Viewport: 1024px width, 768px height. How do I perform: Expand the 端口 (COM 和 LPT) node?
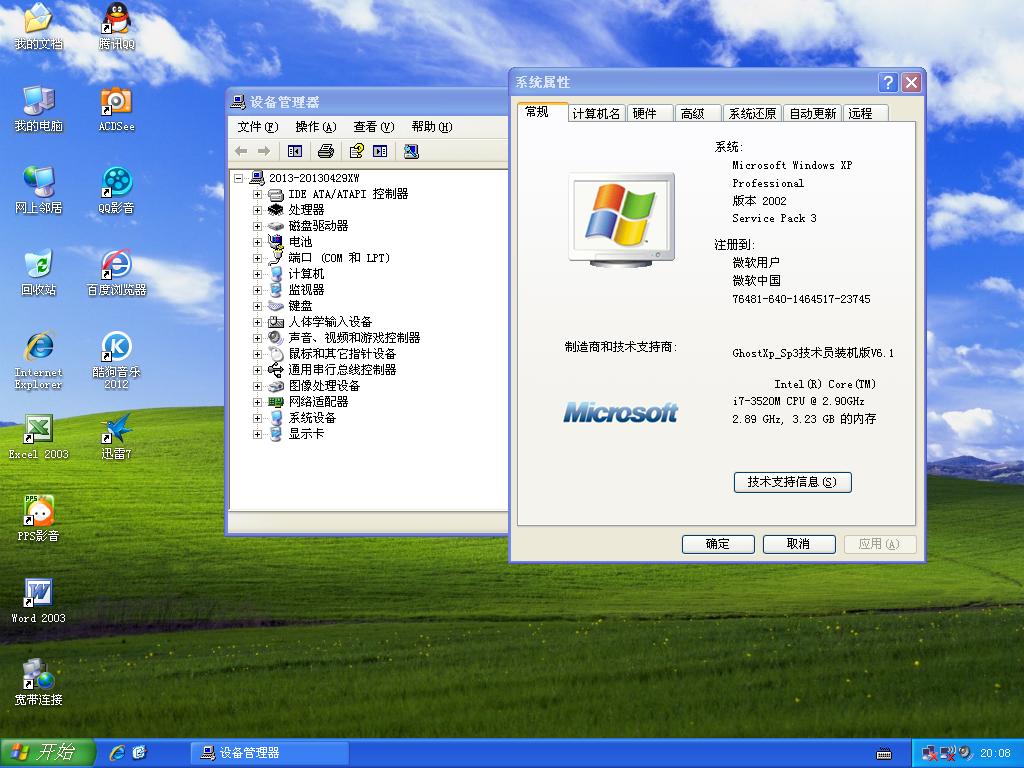(x=257, y=258)
